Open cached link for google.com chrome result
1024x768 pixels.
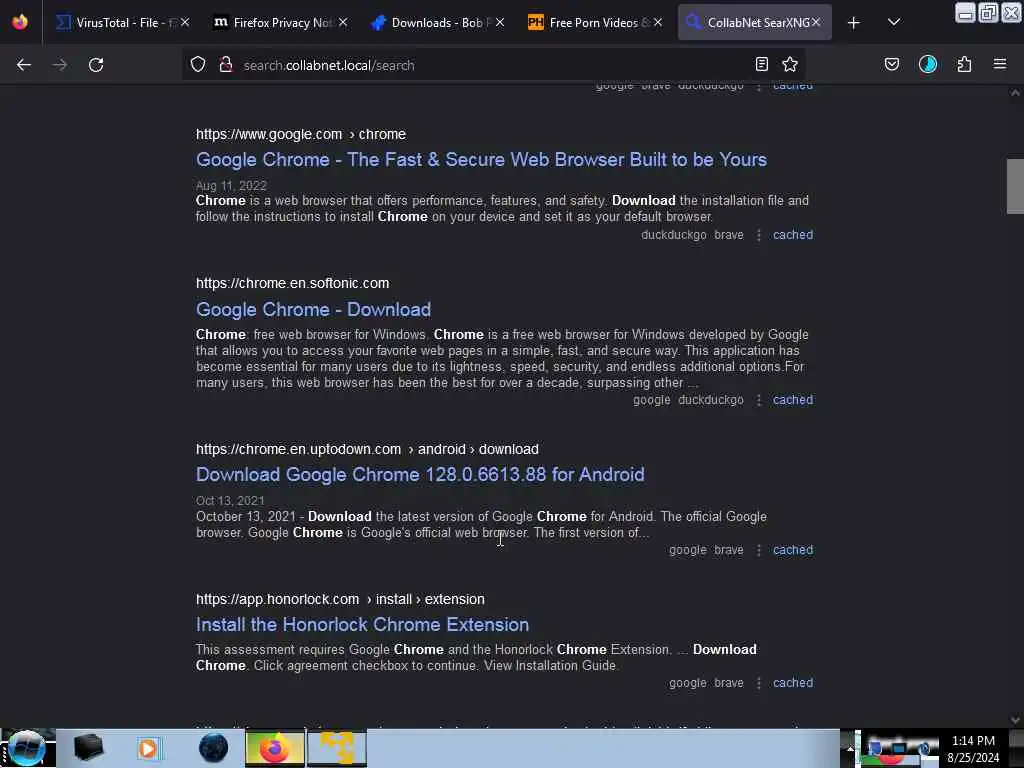pos(793,234)
